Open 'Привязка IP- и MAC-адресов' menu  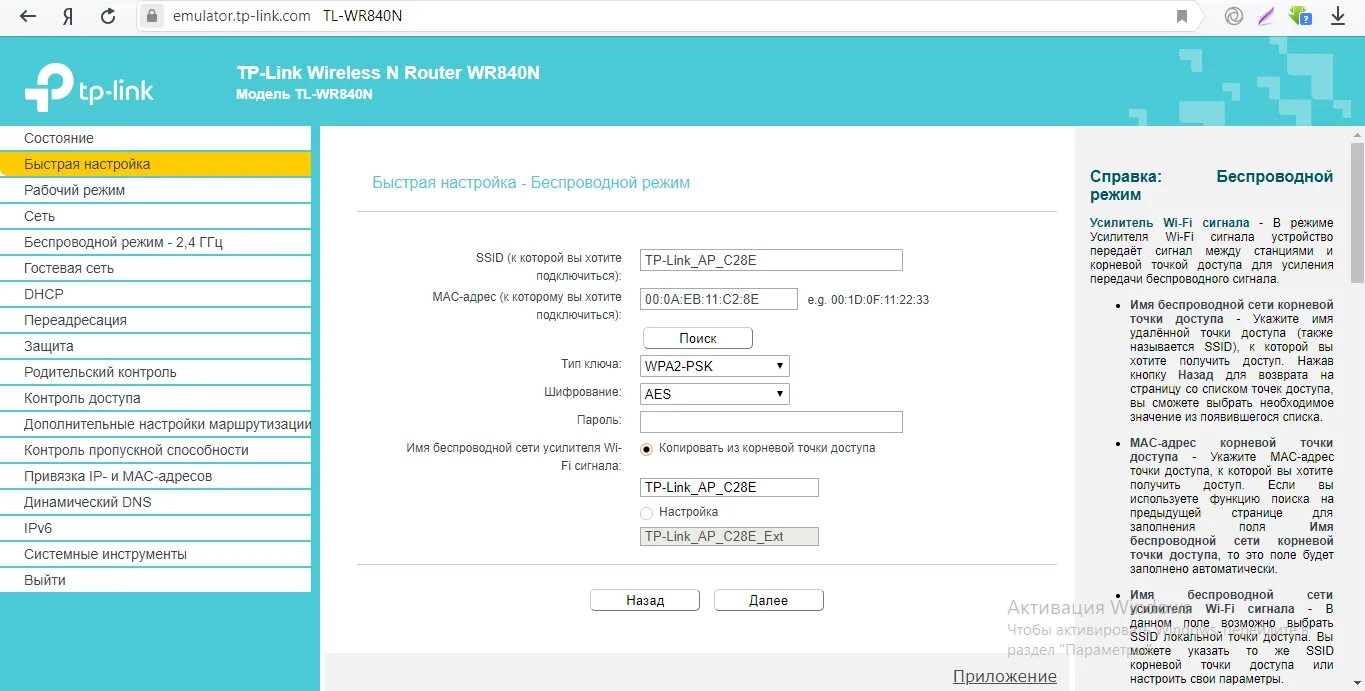pyautogui.click(x=155, y=476)
